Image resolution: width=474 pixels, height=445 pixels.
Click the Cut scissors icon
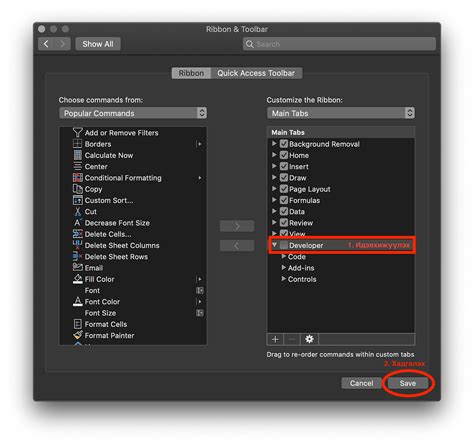(x=77, y=212)
